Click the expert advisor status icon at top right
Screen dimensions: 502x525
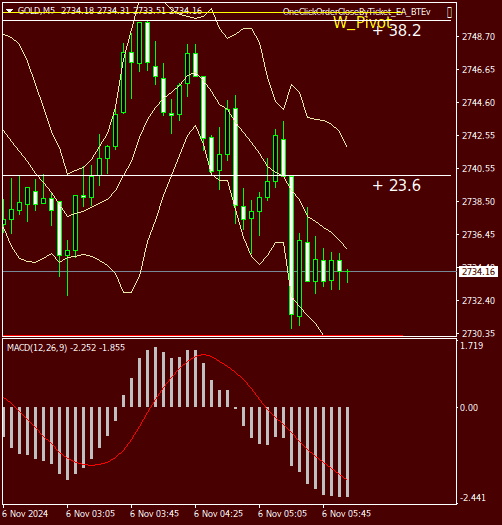coord(449,12)
